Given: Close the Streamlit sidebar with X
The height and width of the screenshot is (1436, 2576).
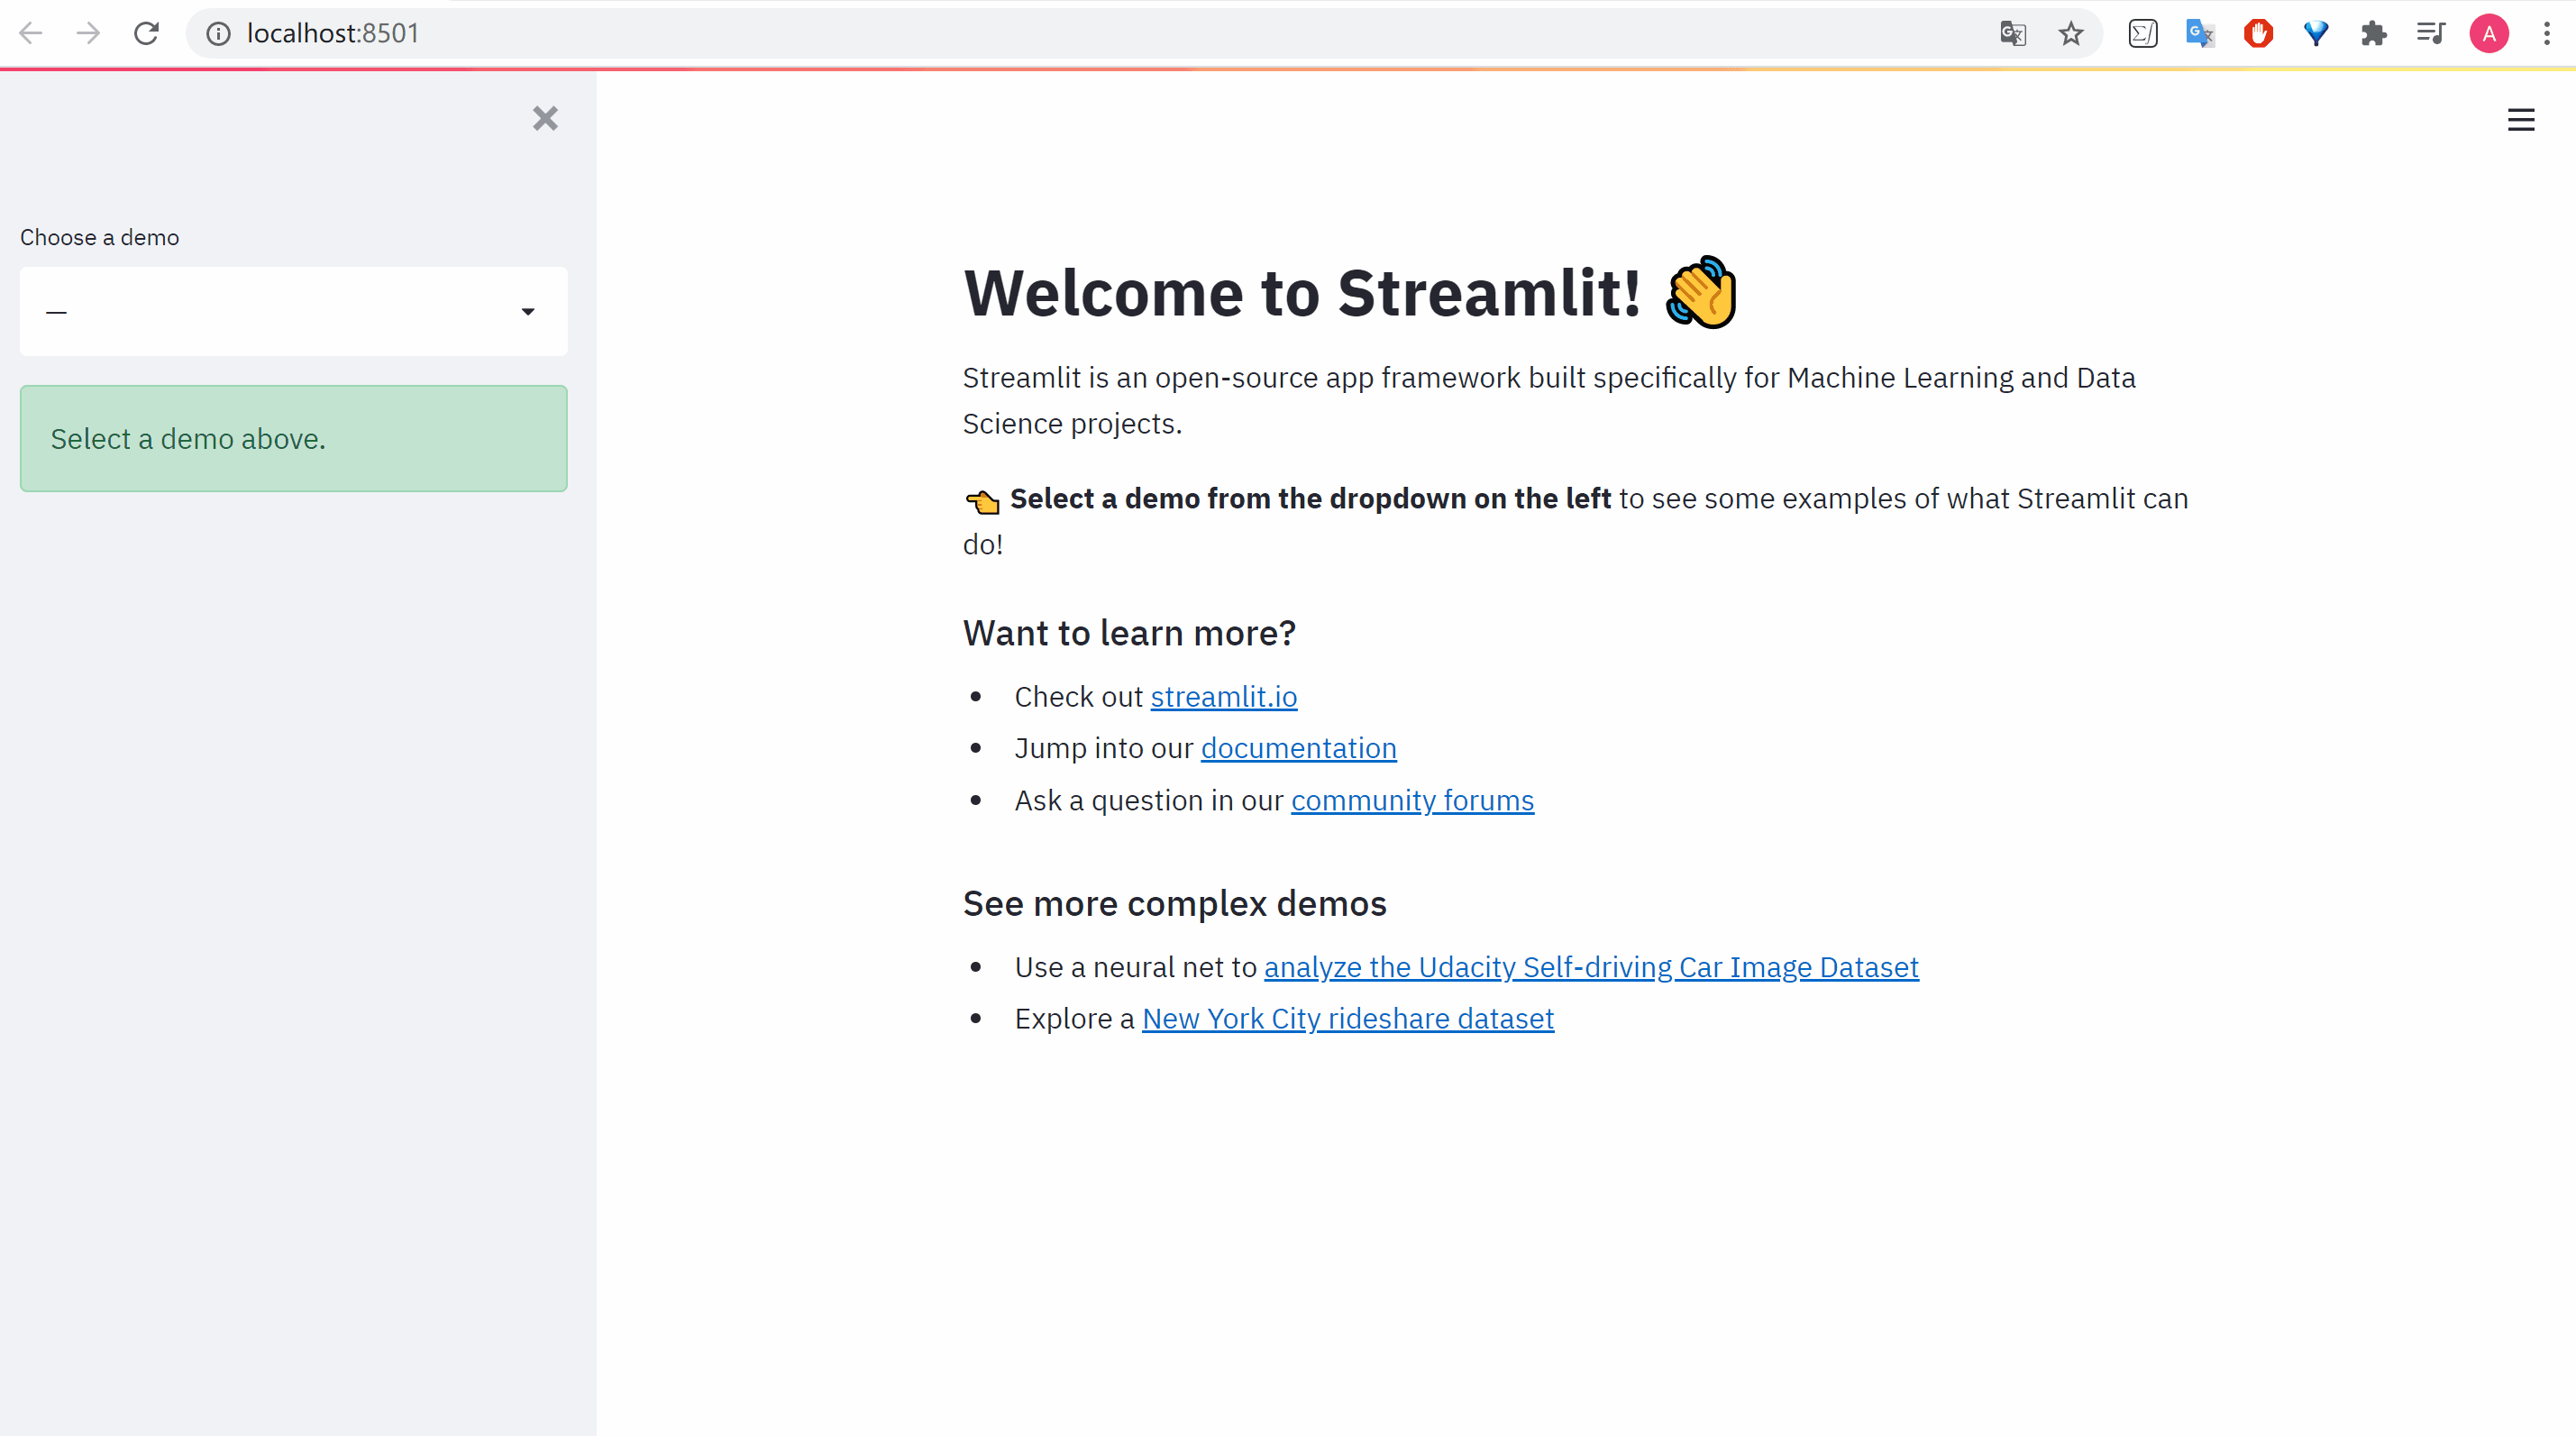Looking at the screenshot, I should click(x=545, y=119).
